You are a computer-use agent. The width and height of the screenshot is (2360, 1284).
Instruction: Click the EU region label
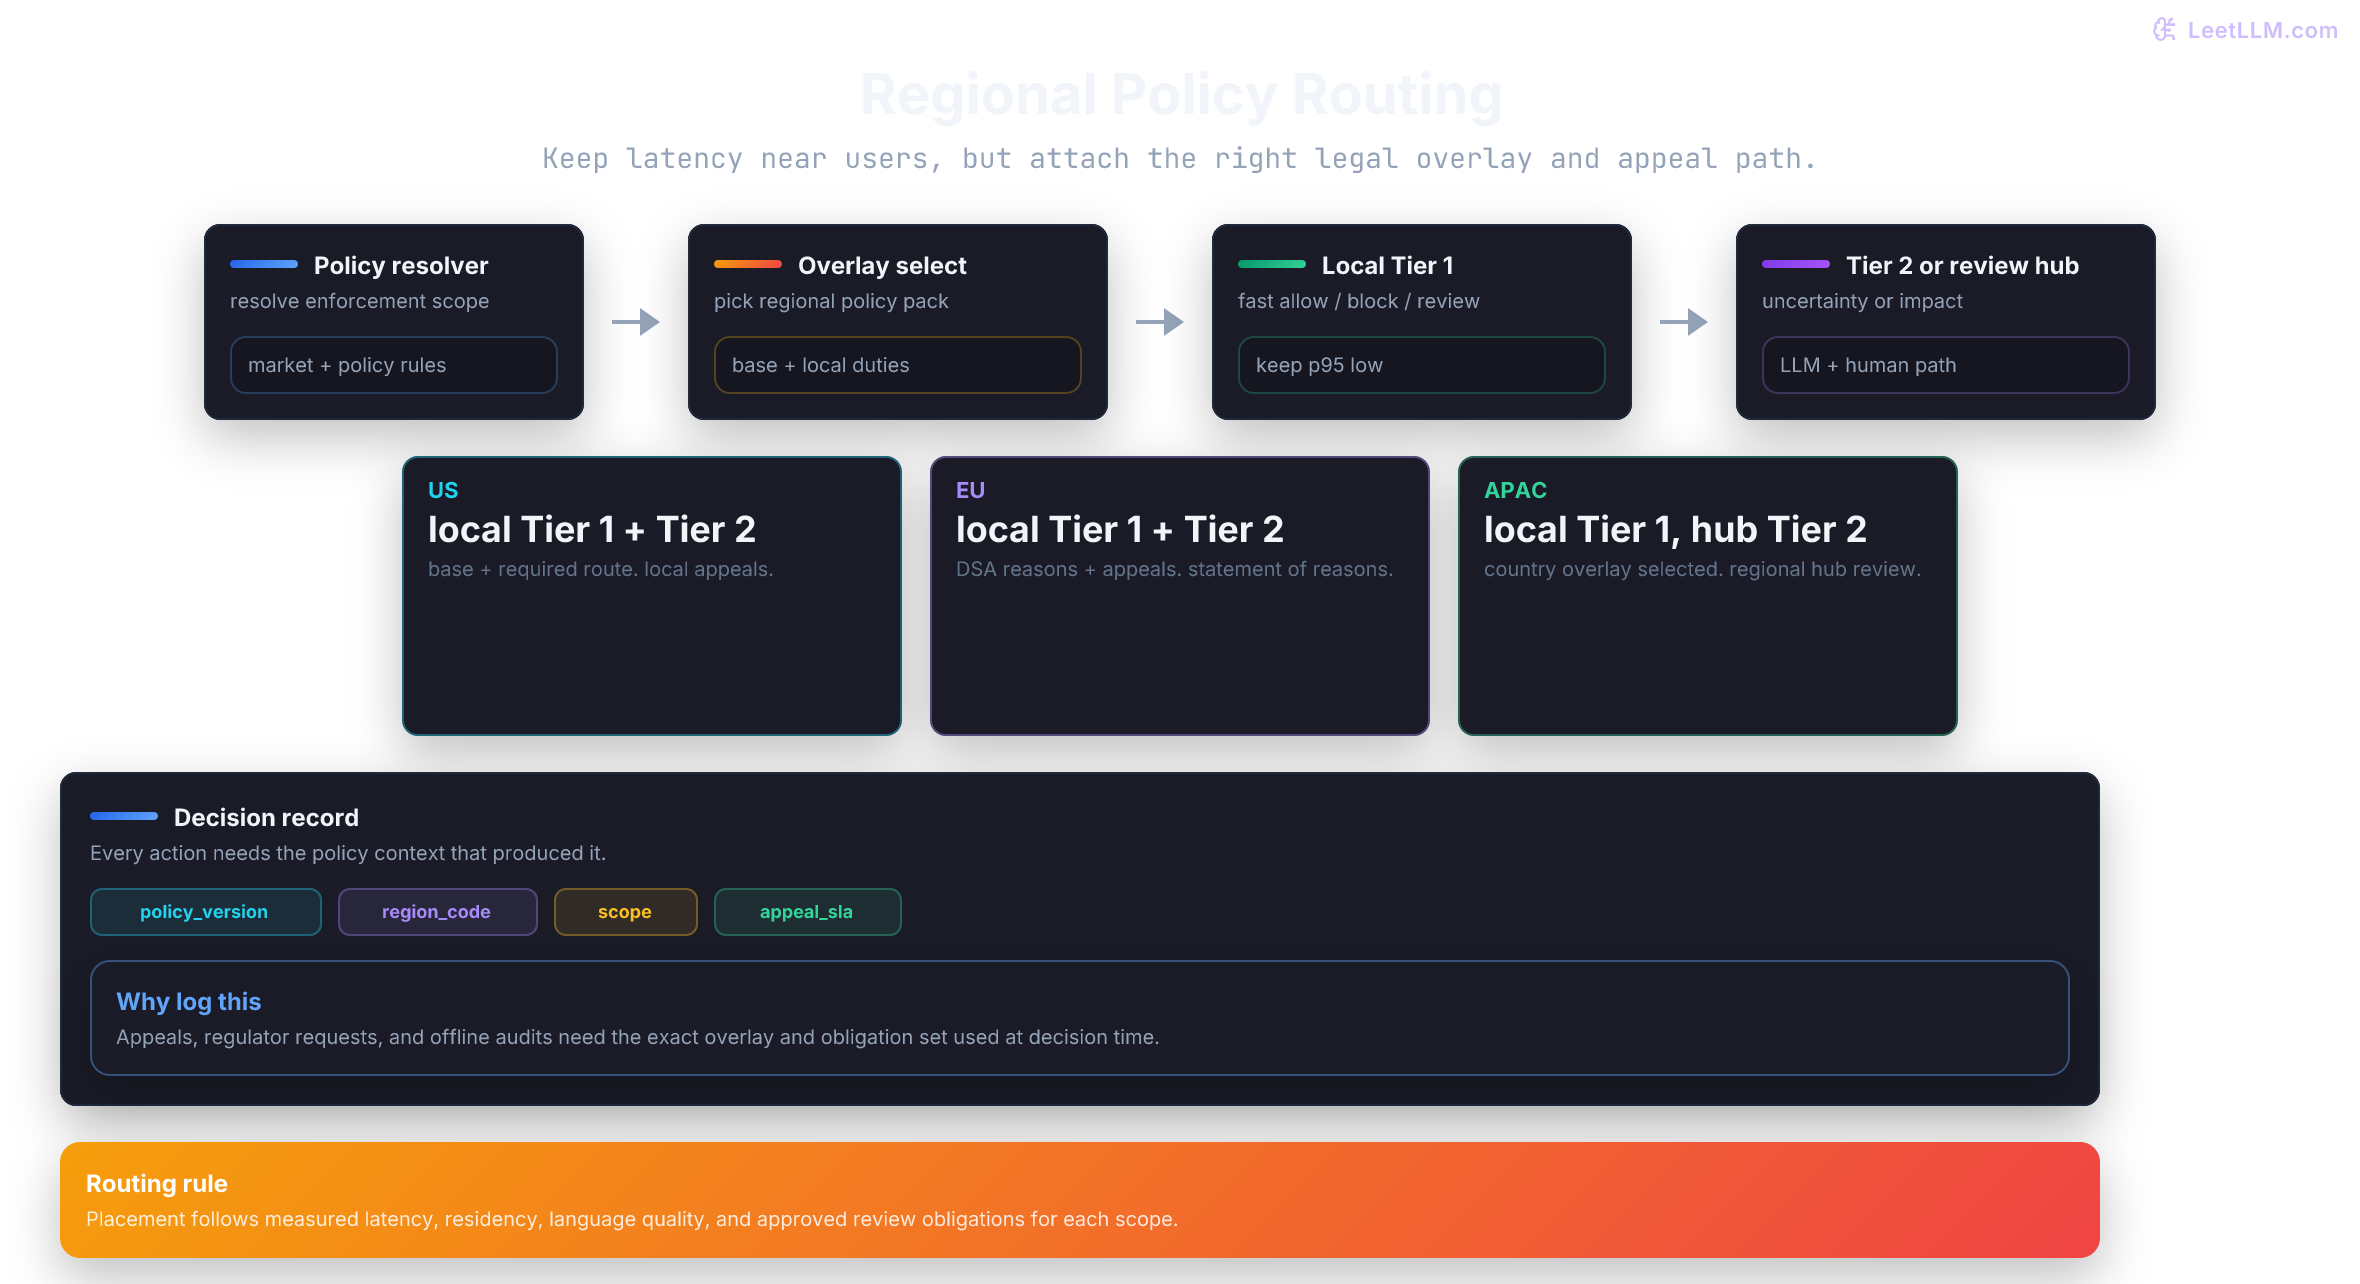pyautogui.click(x=970, y=490)
